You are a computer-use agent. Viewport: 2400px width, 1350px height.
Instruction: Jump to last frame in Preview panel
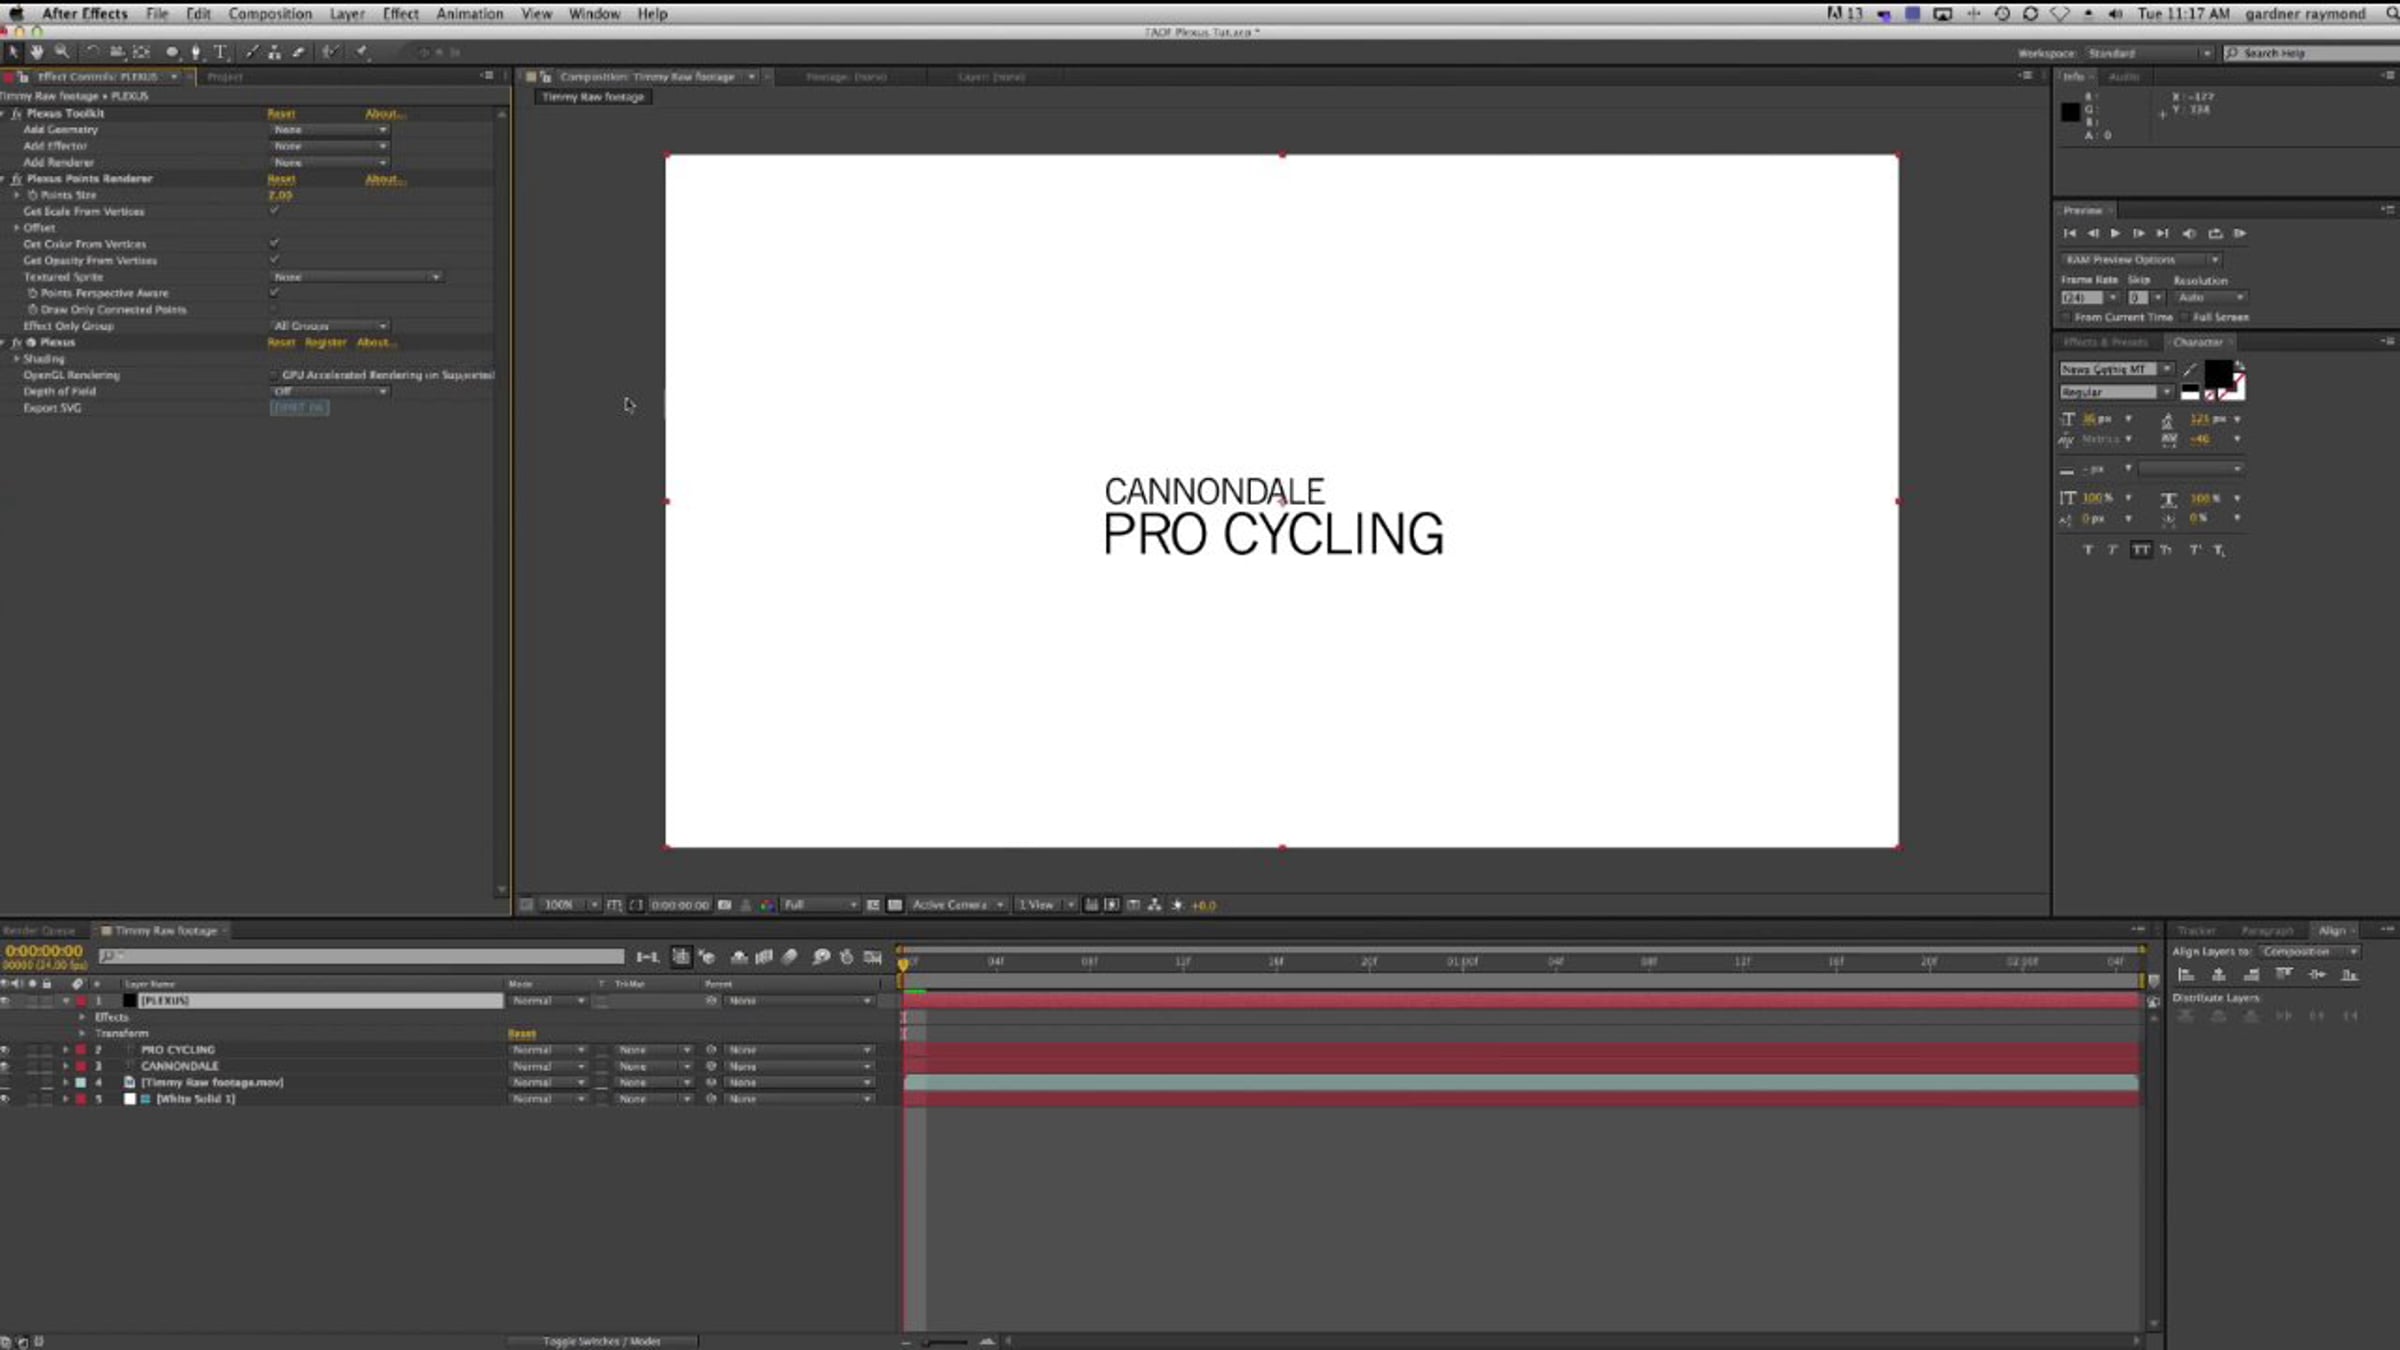coord(2162,234)
